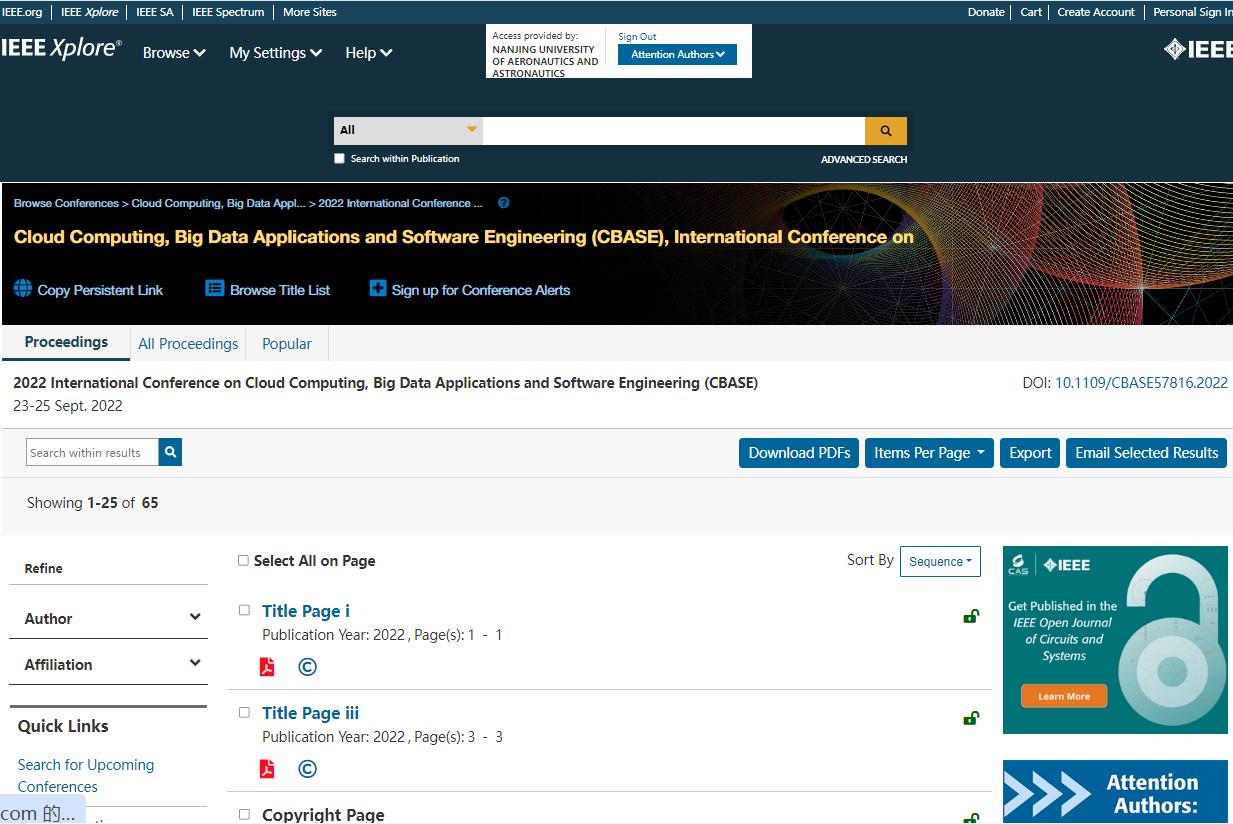Open the Help dropdown menu
The height and width of the screenshot is (824, 1233).
pos(369,53)
